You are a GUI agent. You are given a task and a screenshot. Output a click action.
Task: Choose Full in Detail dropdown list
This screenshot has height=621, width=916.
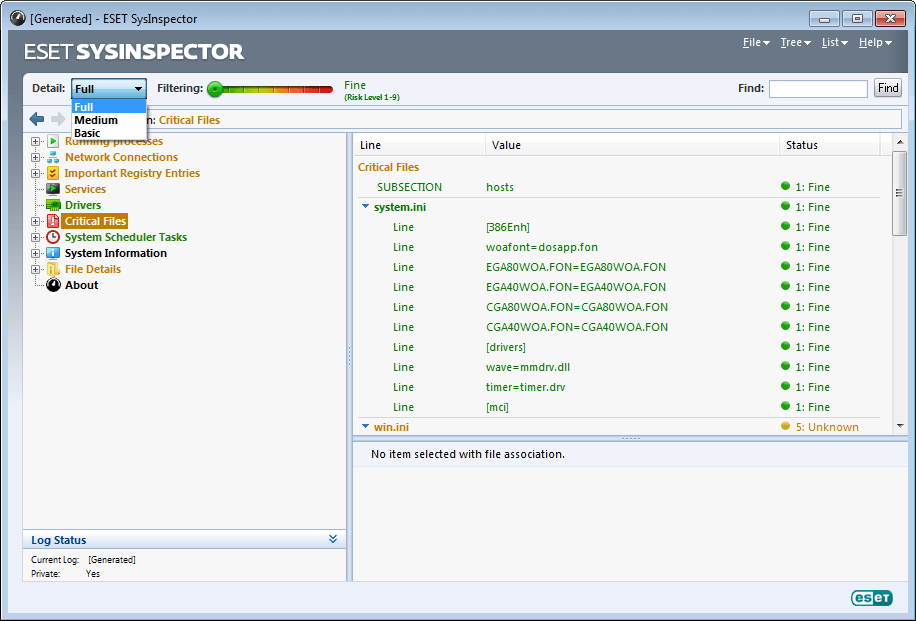tap(109, 107)
